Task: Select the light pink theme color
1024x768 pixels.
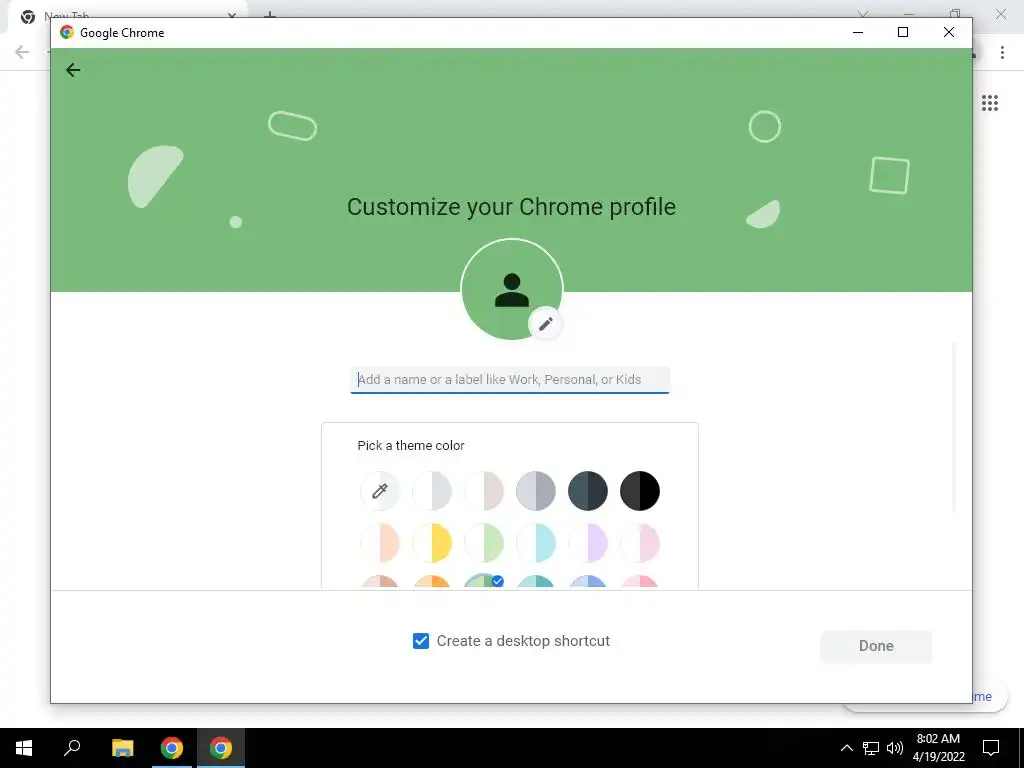Action: (x=640, y=543)
